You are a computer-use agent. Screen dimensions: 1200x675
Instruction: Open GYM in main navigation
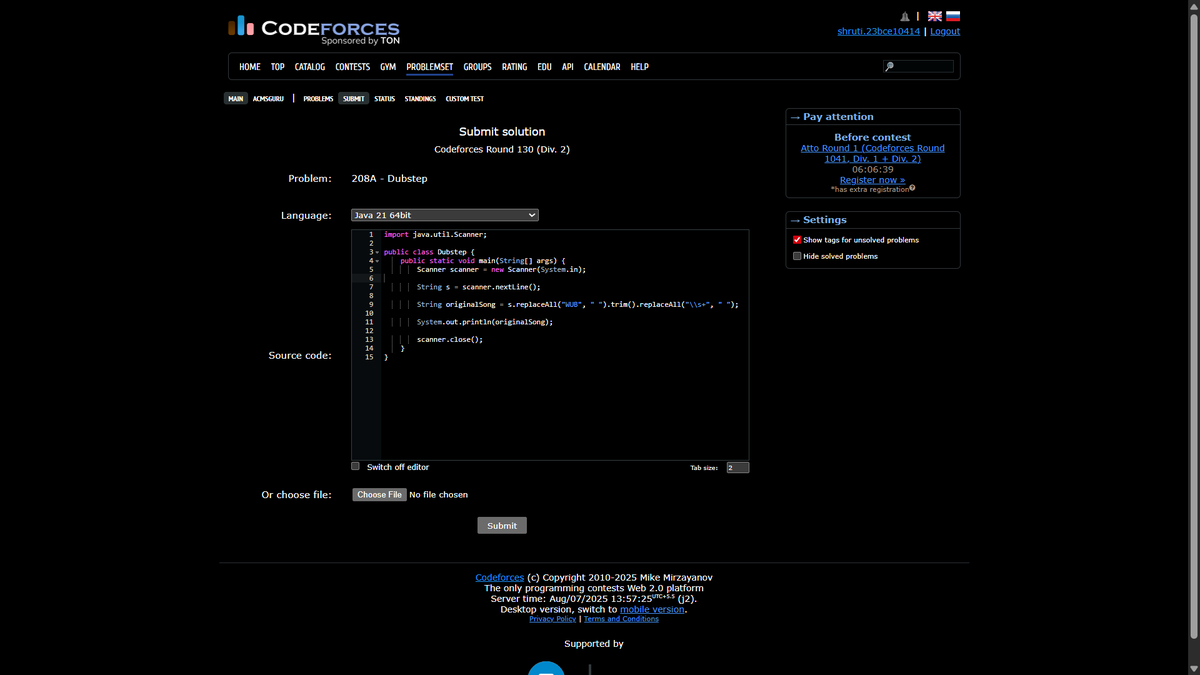[x=388, y=67]
